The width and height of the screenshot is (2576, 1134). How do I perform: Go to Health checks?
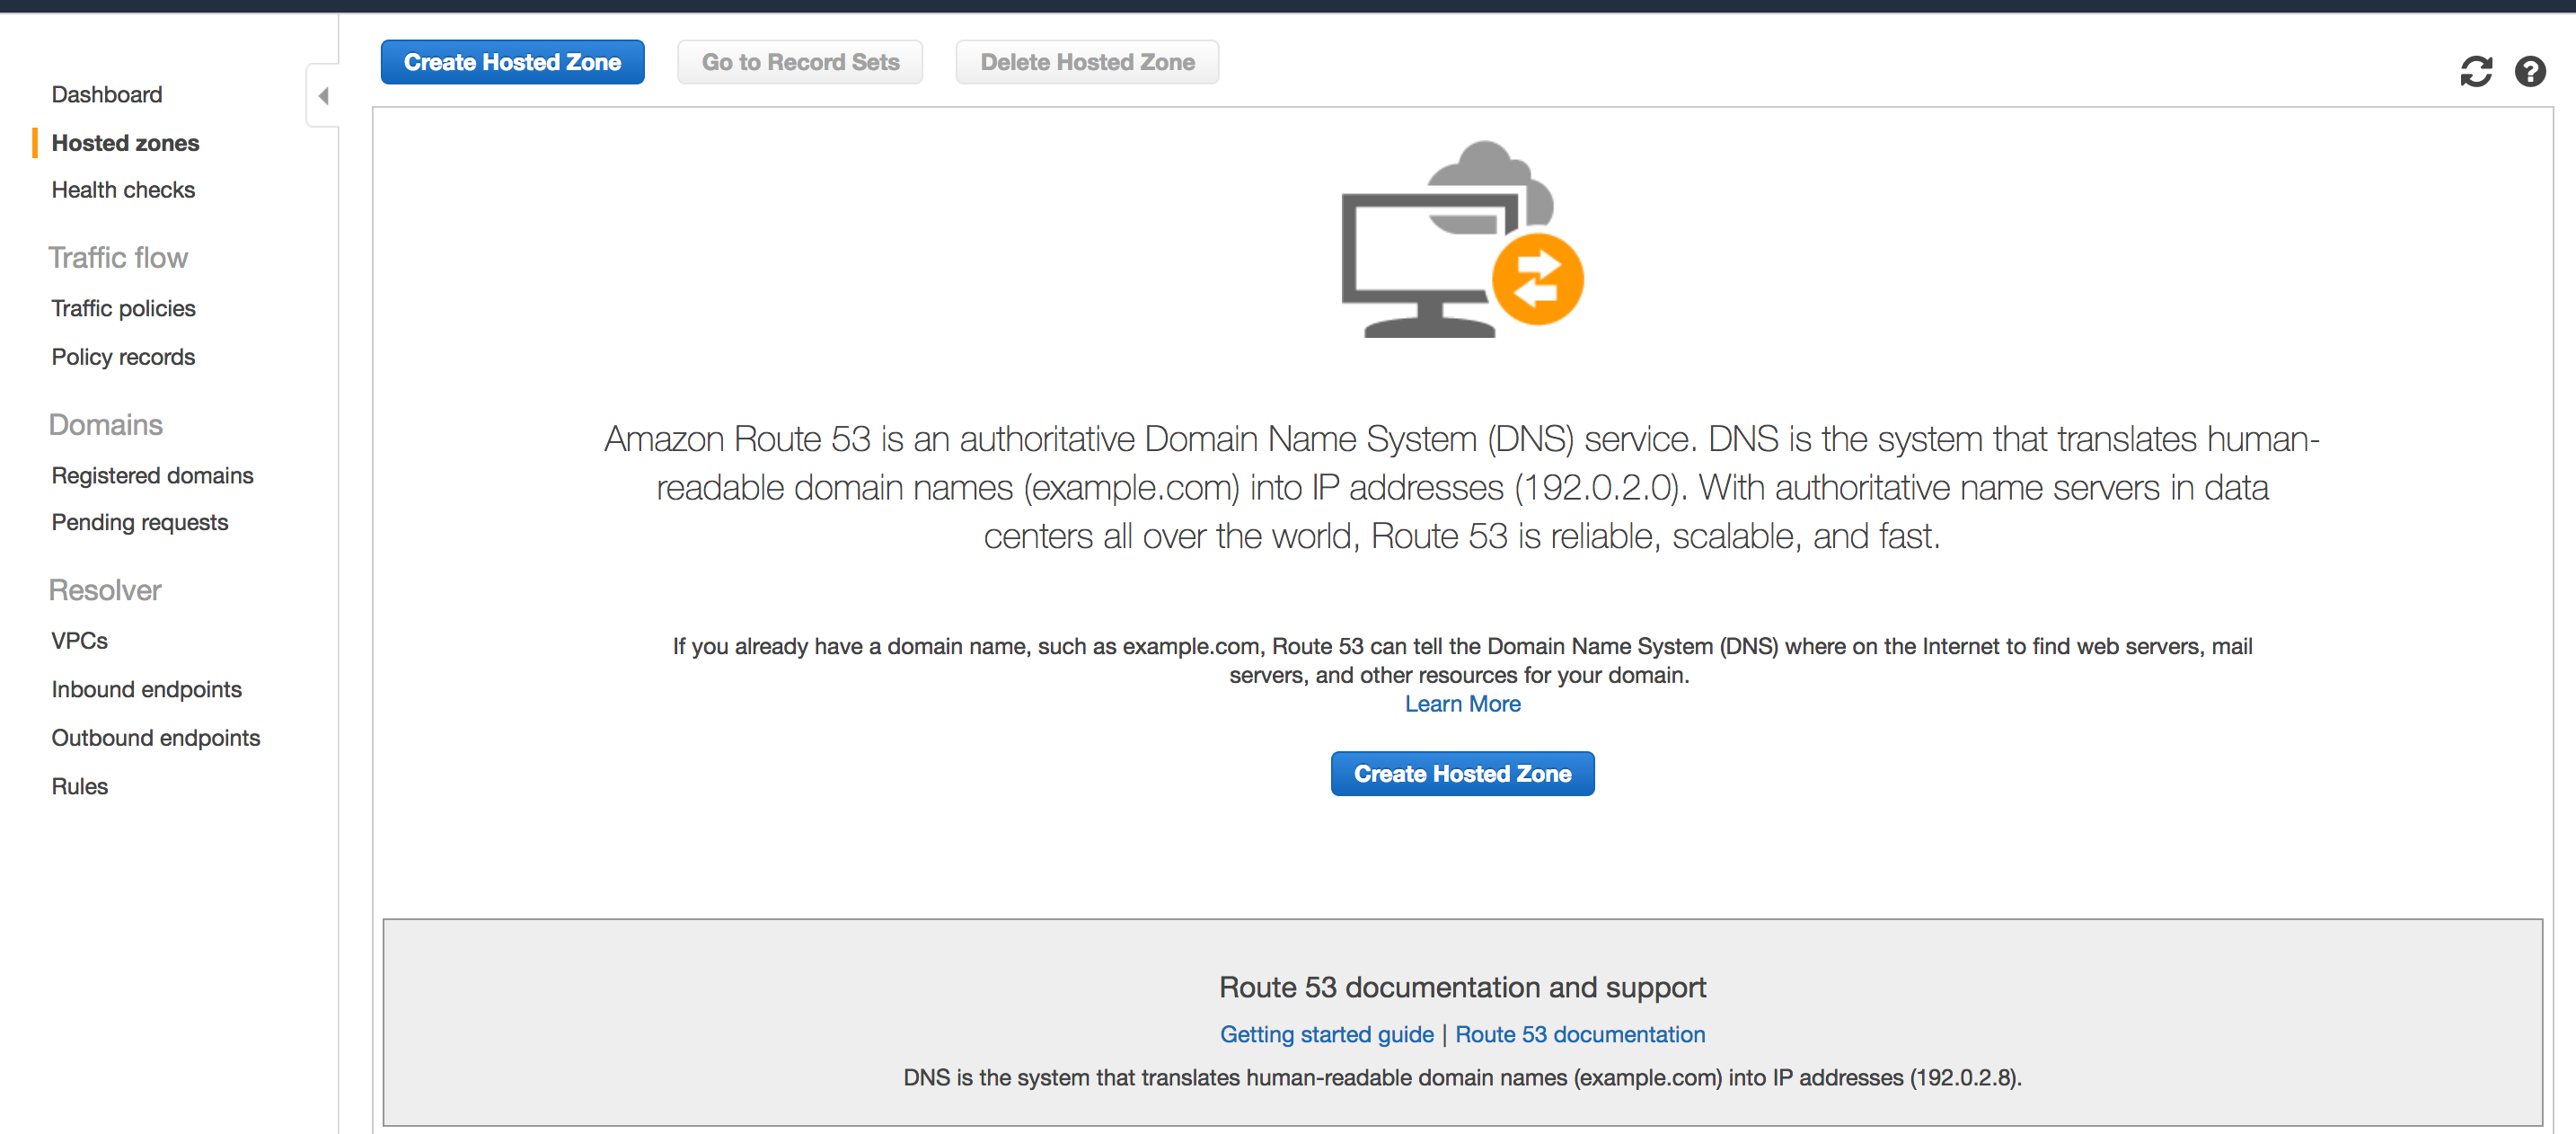point(123,190)
